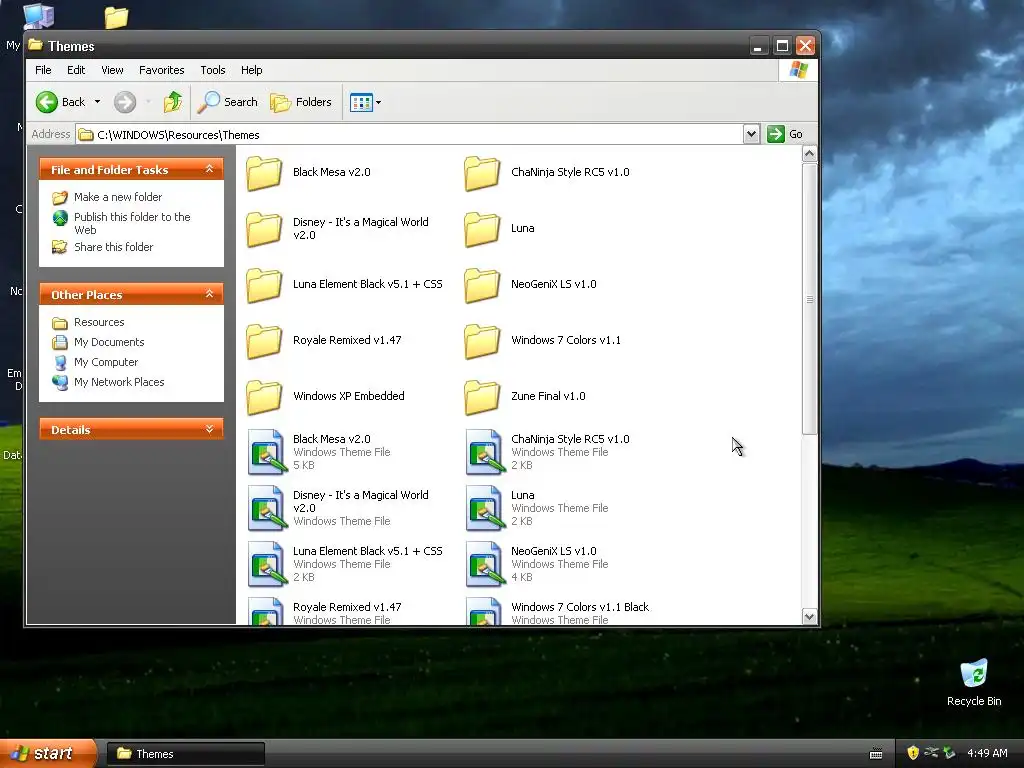Click the yellow folder desktop icon
1024x768 pixels.
coord(116,18)
